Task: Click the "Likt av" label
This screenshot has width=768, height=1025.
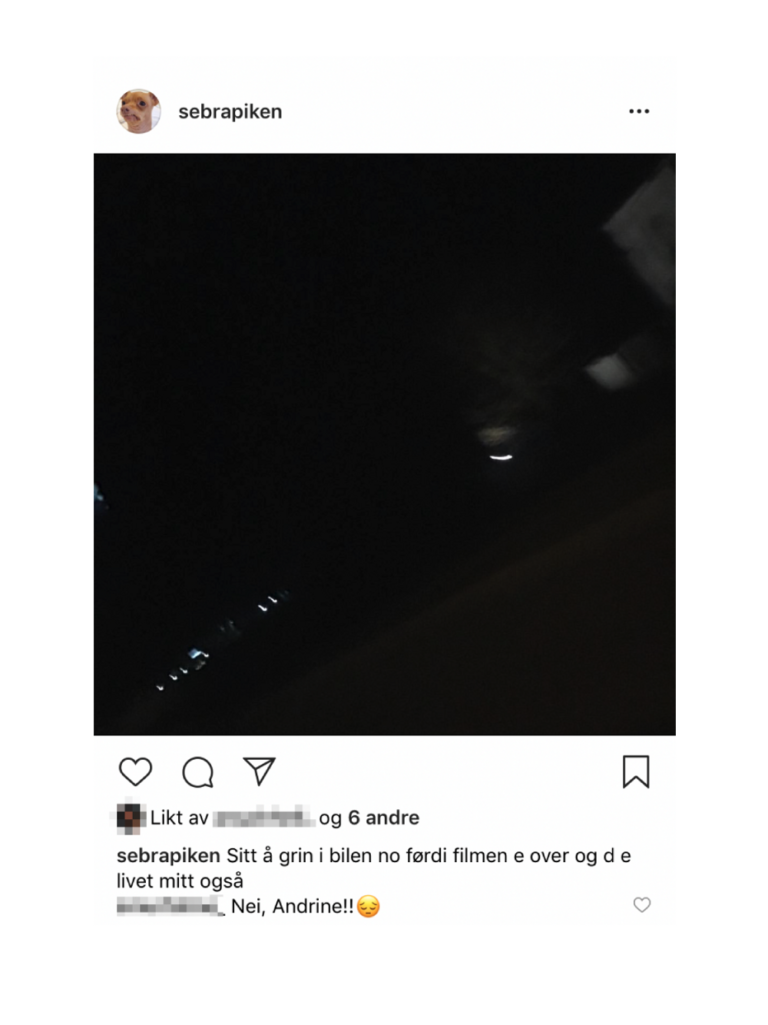Action: tap(179, 818)
